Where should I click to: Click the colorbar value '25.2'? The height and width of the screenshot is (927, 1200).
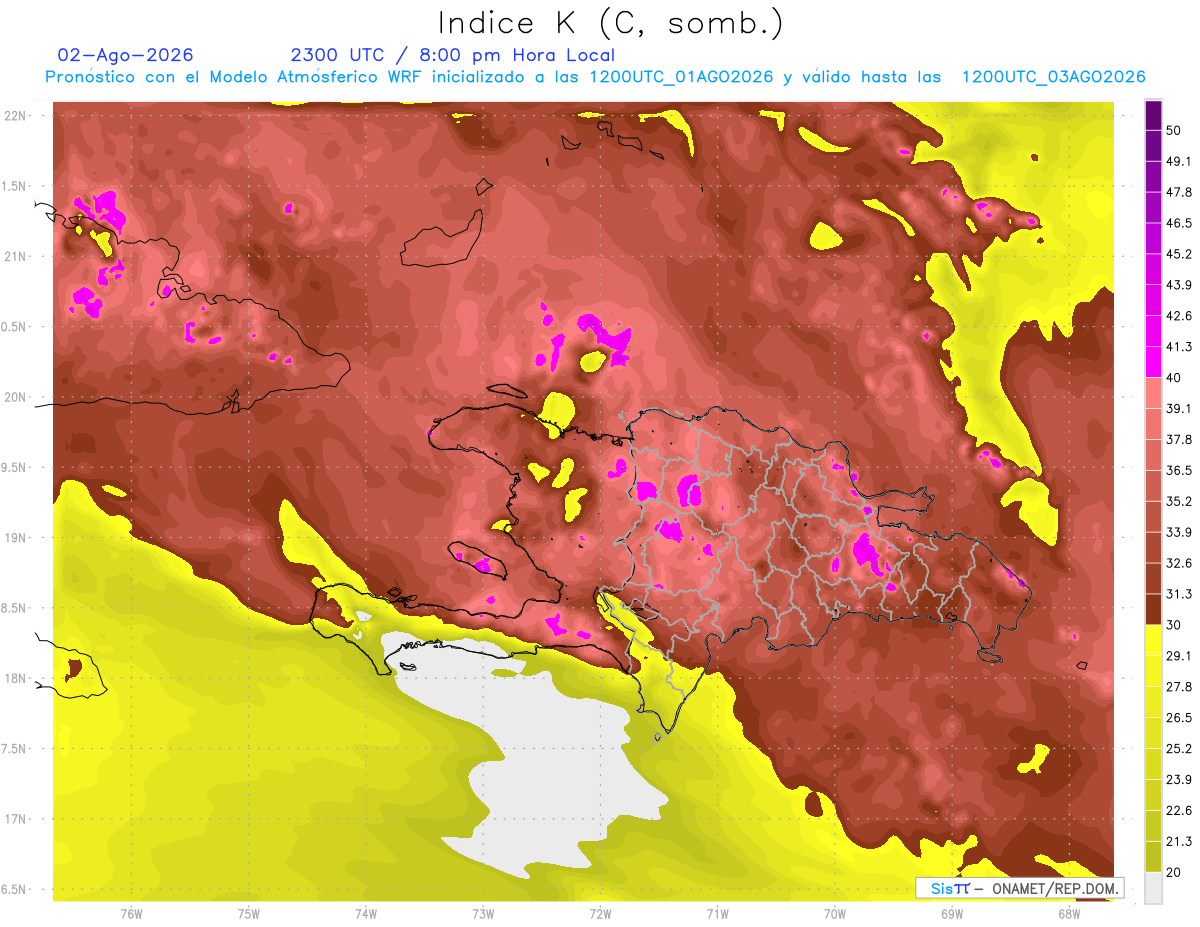click(x=1178, y=749)
